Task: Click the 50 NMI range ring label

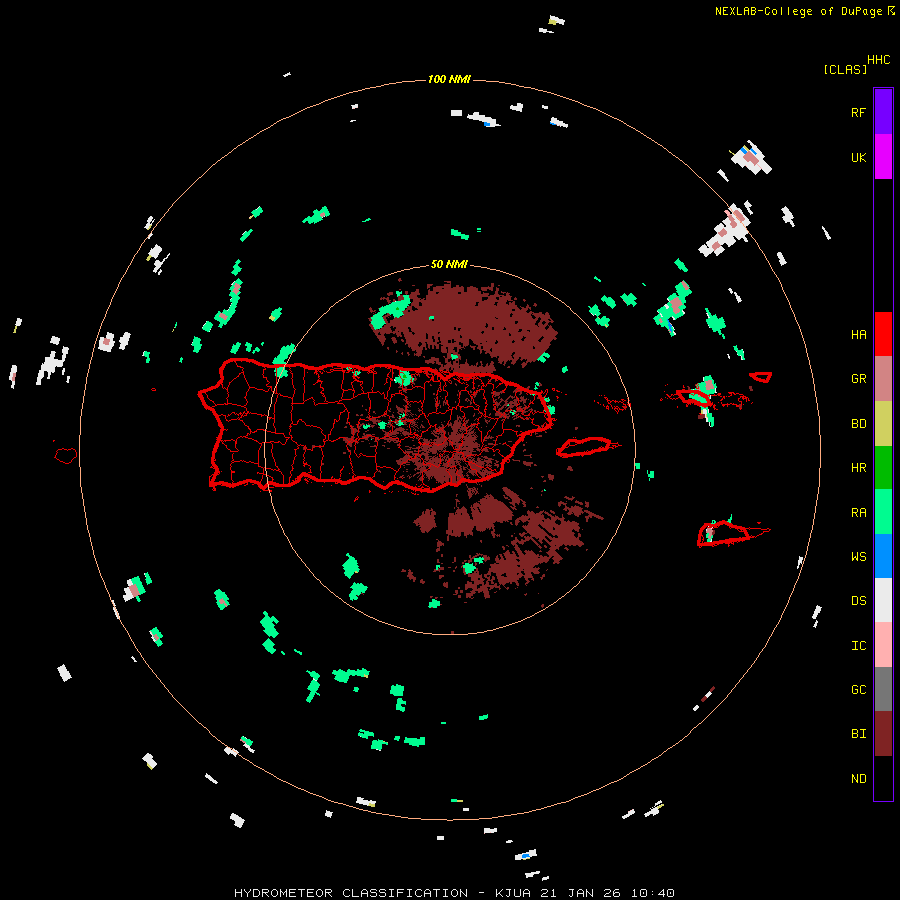Action: (449, 264)
